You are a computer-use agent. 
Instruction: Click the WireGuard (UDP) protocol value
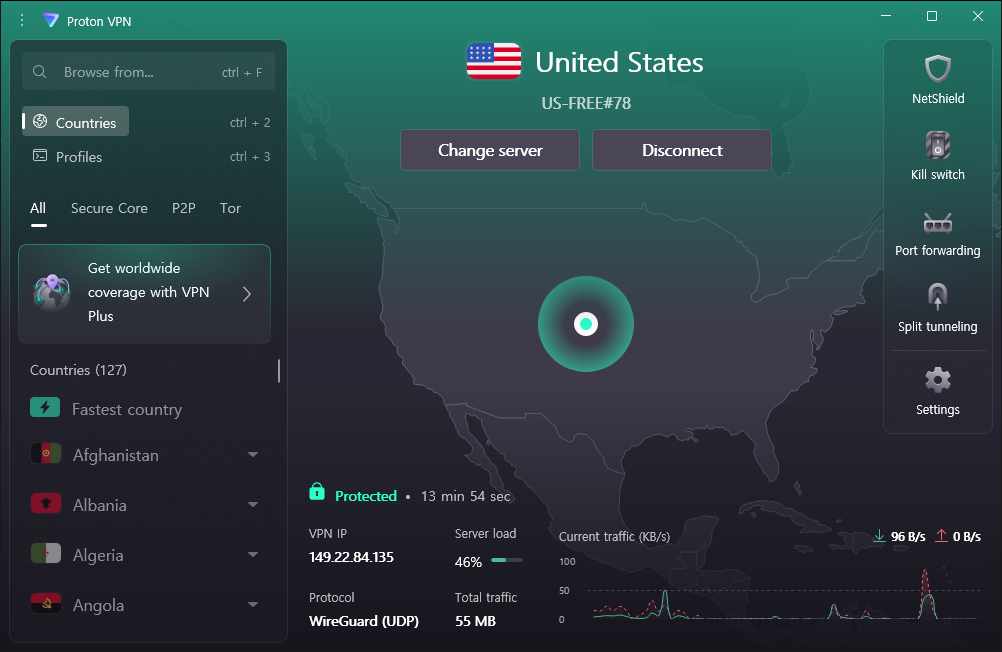point(364,621)
